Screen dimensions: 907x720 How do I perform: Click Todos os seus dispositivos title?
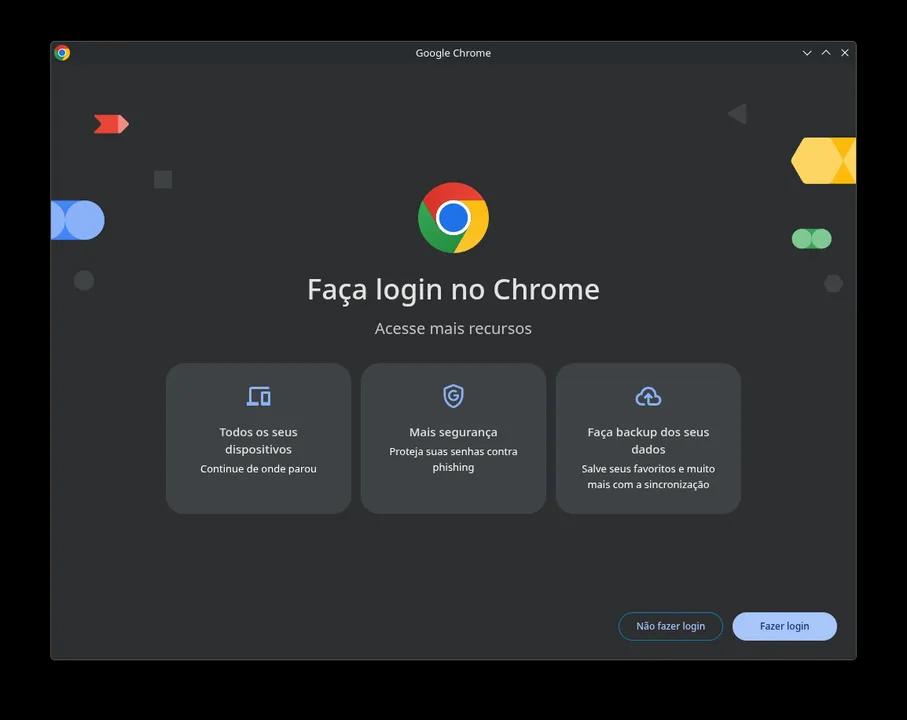tap(258, 440)
